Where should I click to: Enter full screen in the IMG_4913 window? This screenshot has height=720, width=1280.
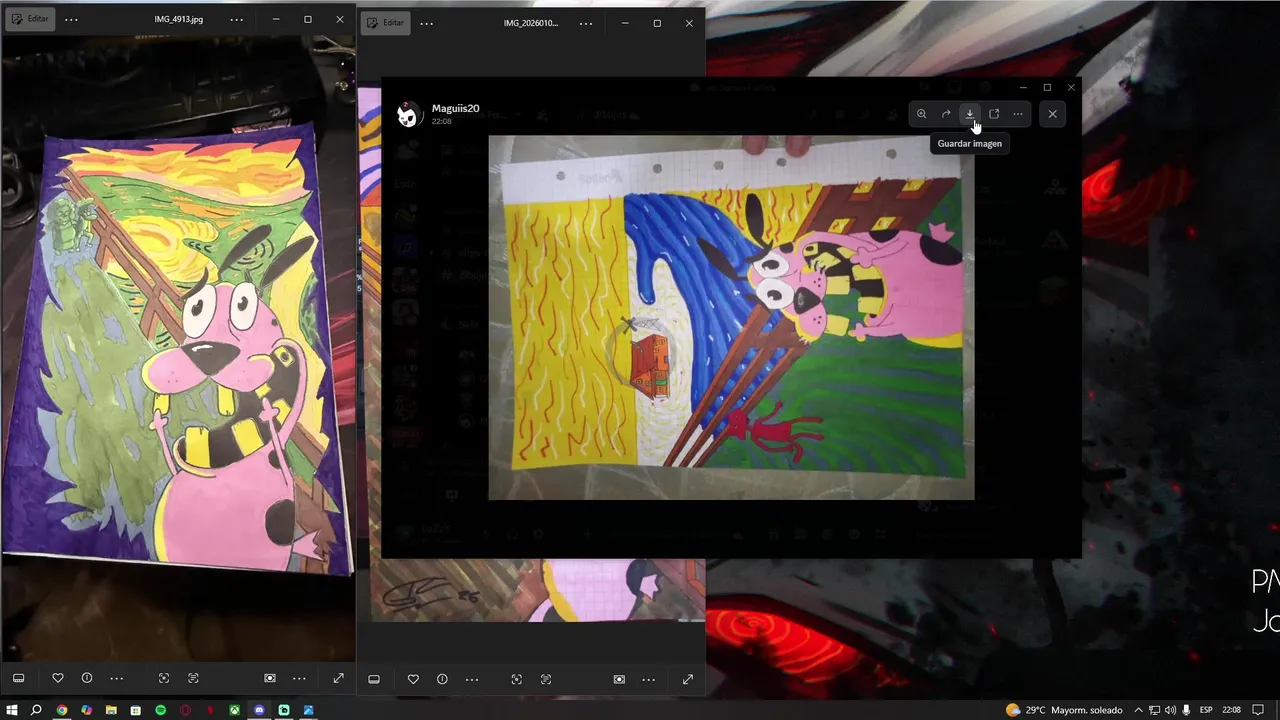pyautogui.click(x=338, y=678)
